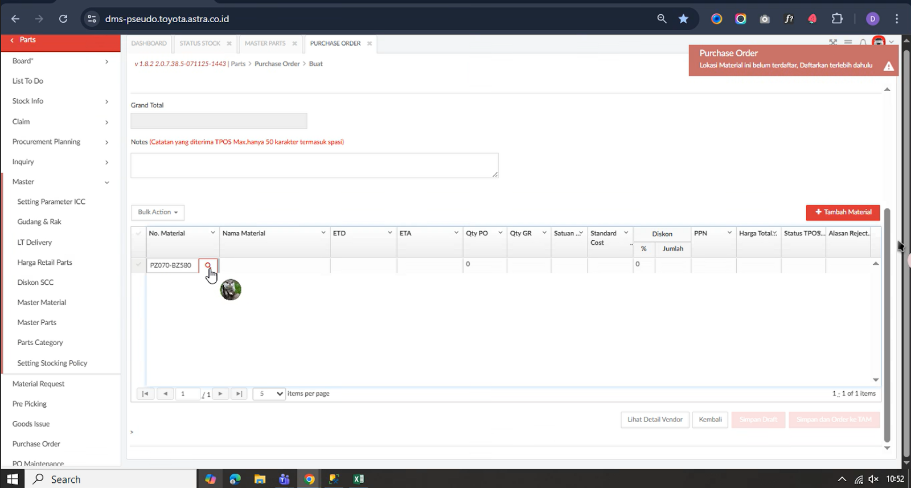
Task: Open Windows Start menu
Action: coord(14,479)
